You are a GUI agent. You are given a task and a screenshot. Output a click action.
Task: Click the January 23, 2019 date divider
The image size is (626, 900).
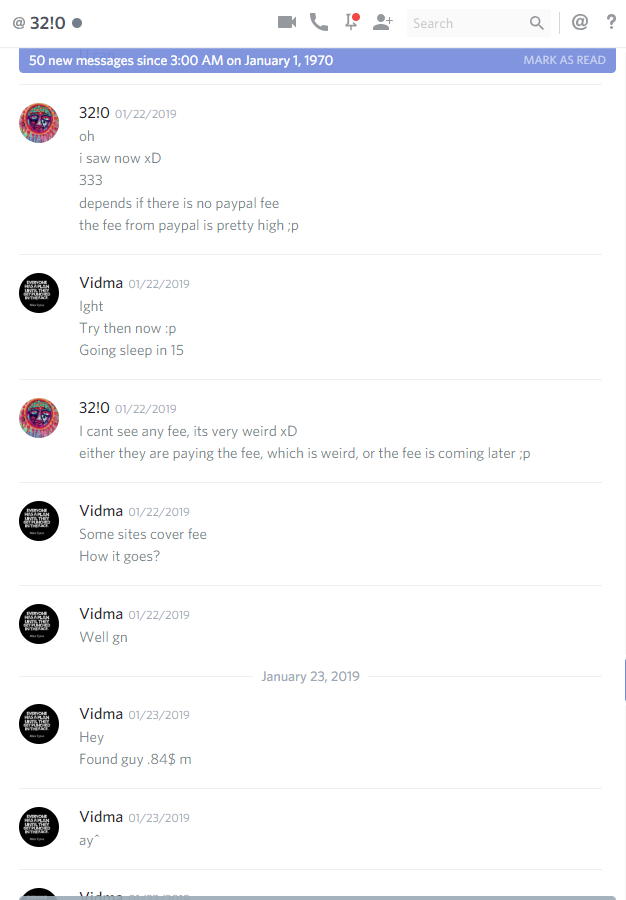tap(310, 676)
